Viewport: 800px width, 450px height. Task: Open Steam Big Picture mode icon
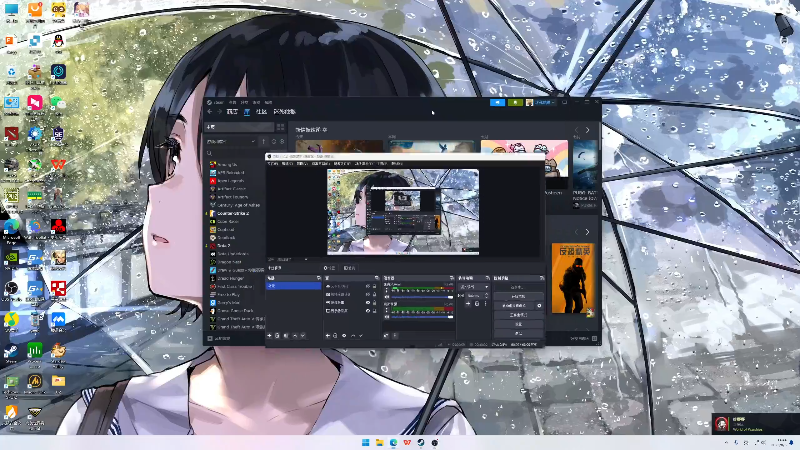(x=564, y=102)
